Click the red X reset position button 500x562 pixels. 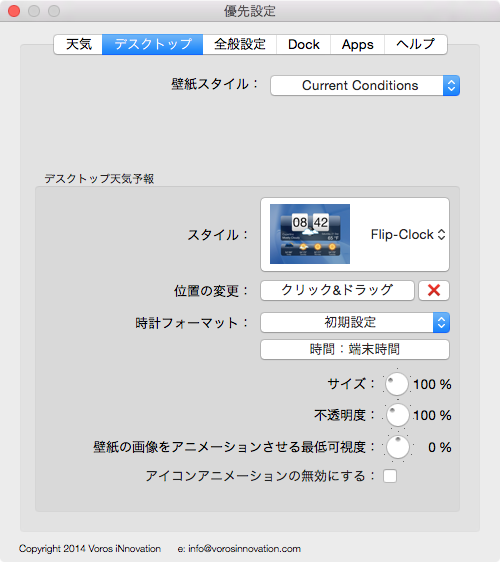tap(434, 290)
